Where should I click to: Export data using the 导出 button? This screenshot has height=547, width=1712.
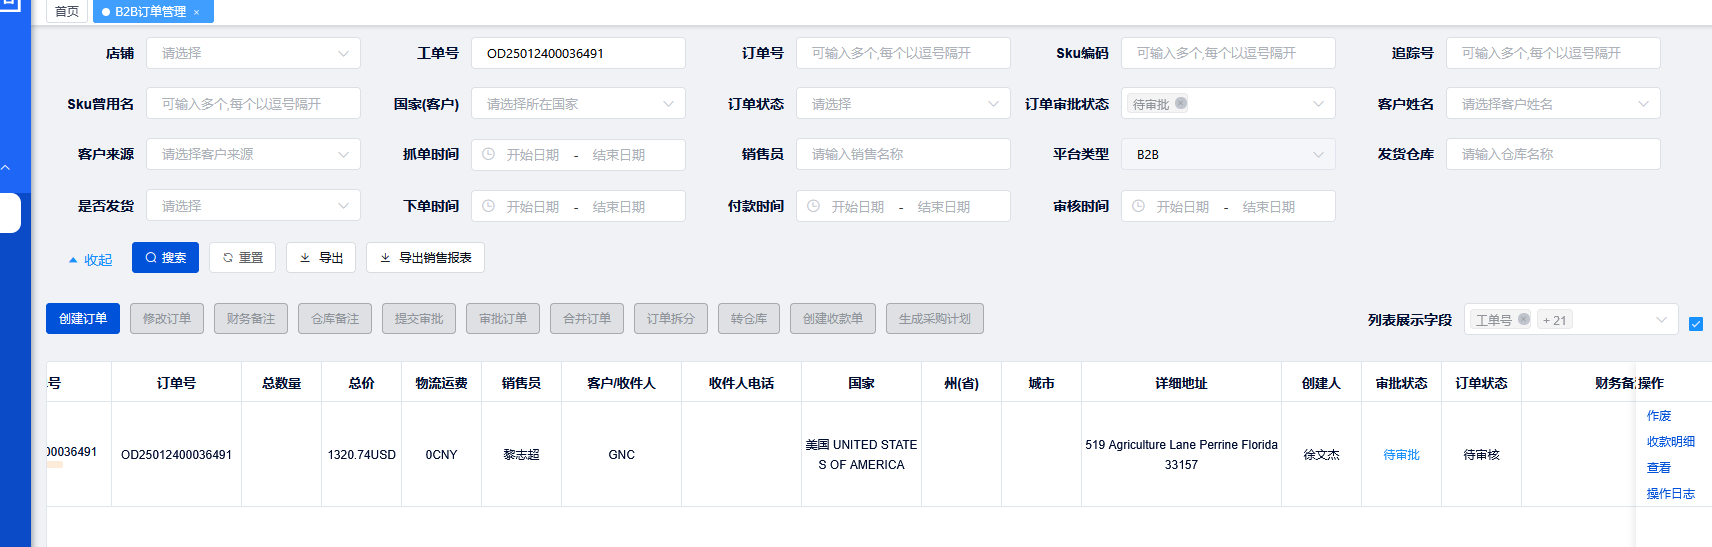(321, 257)
